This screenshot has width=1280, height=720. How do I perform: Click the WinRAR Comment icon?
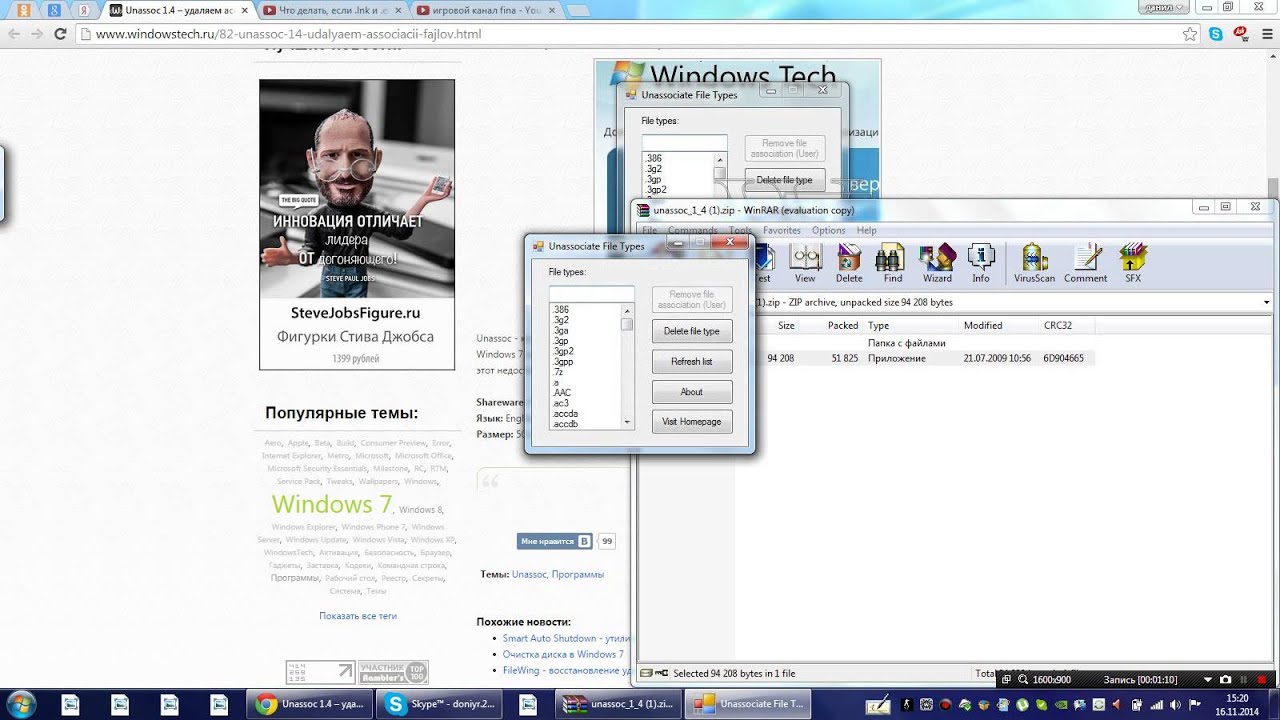click(1085, 263)
